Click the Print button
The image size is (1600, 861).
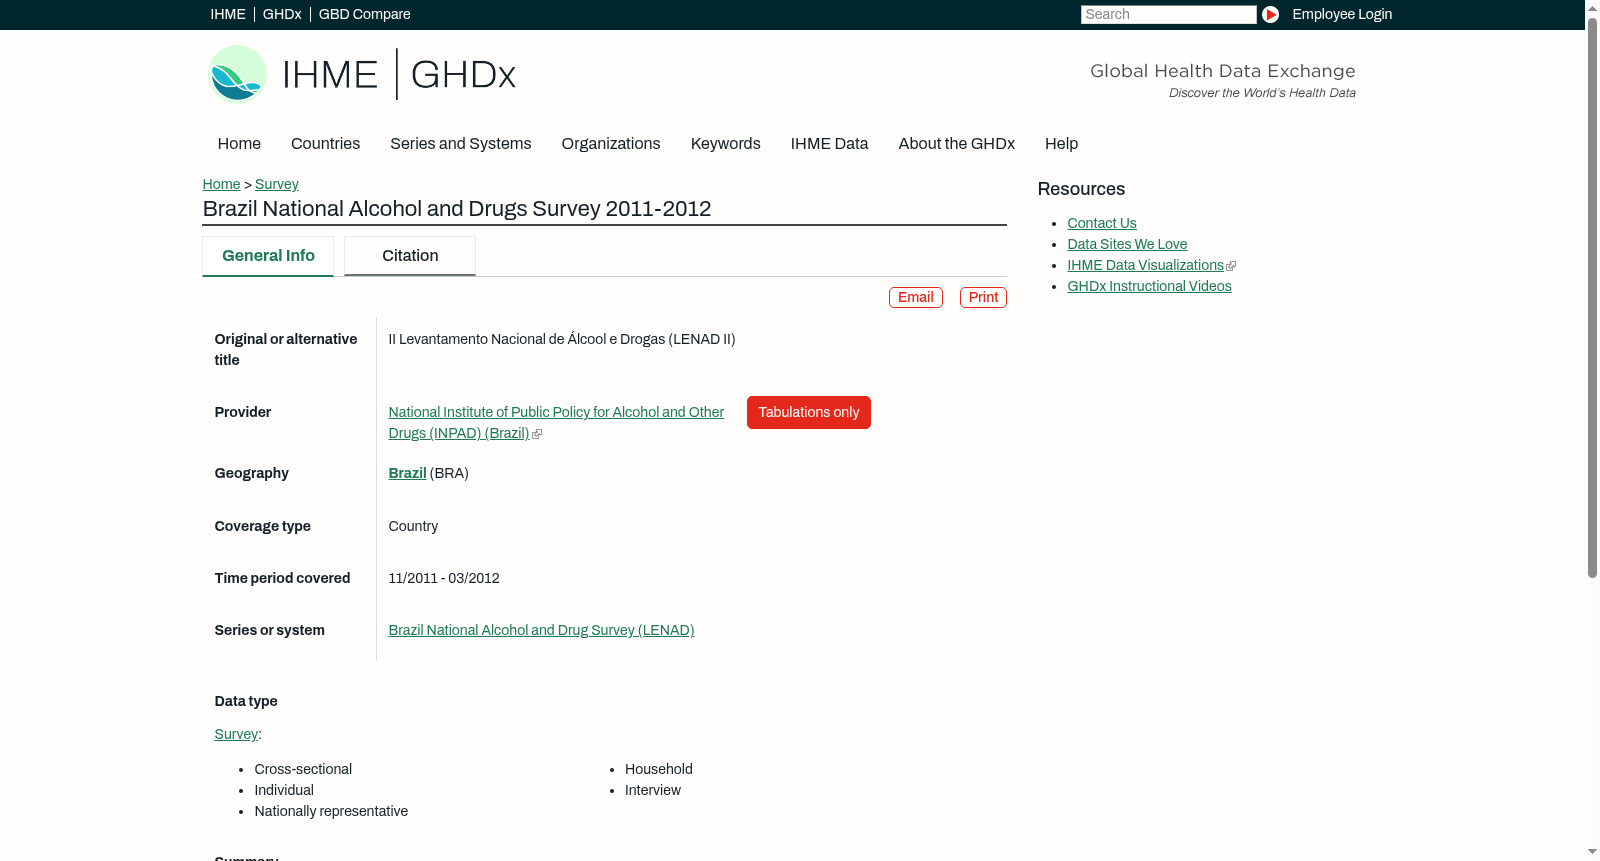click(983, 297)
